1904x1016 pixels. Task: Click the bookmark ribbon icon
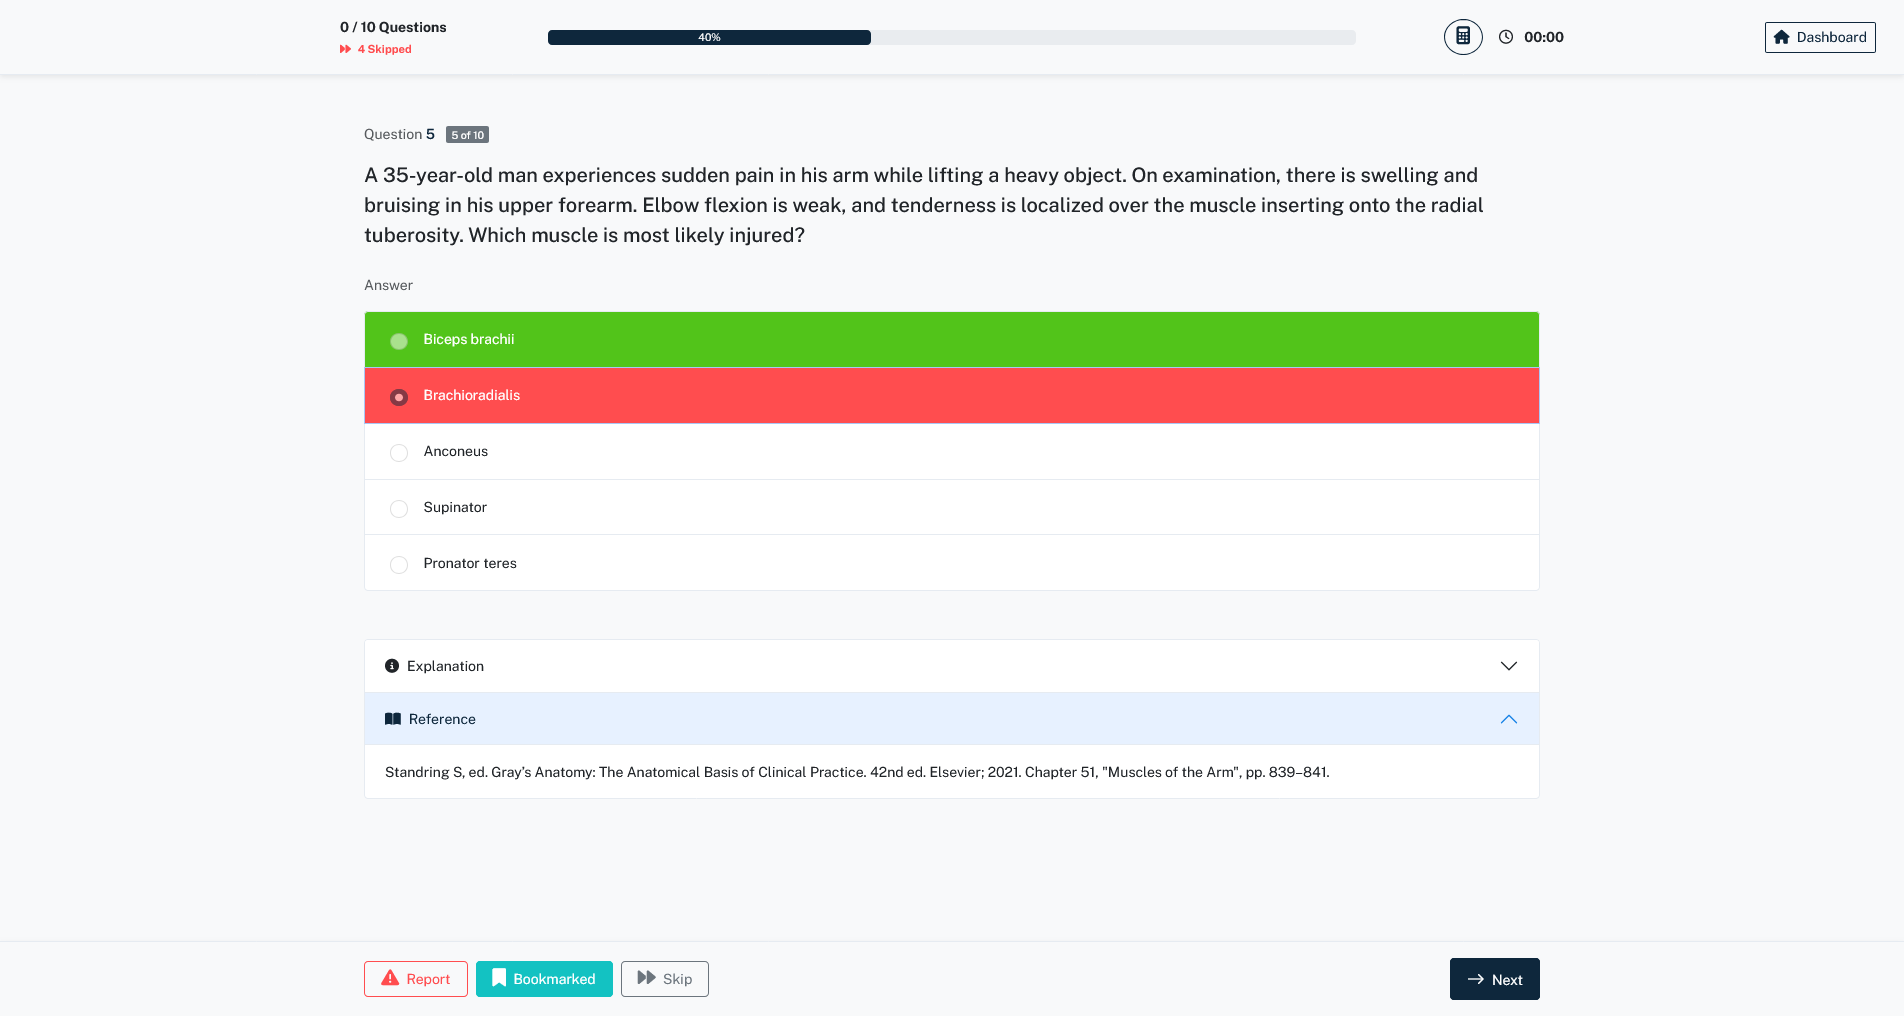(x=499, y=978)
